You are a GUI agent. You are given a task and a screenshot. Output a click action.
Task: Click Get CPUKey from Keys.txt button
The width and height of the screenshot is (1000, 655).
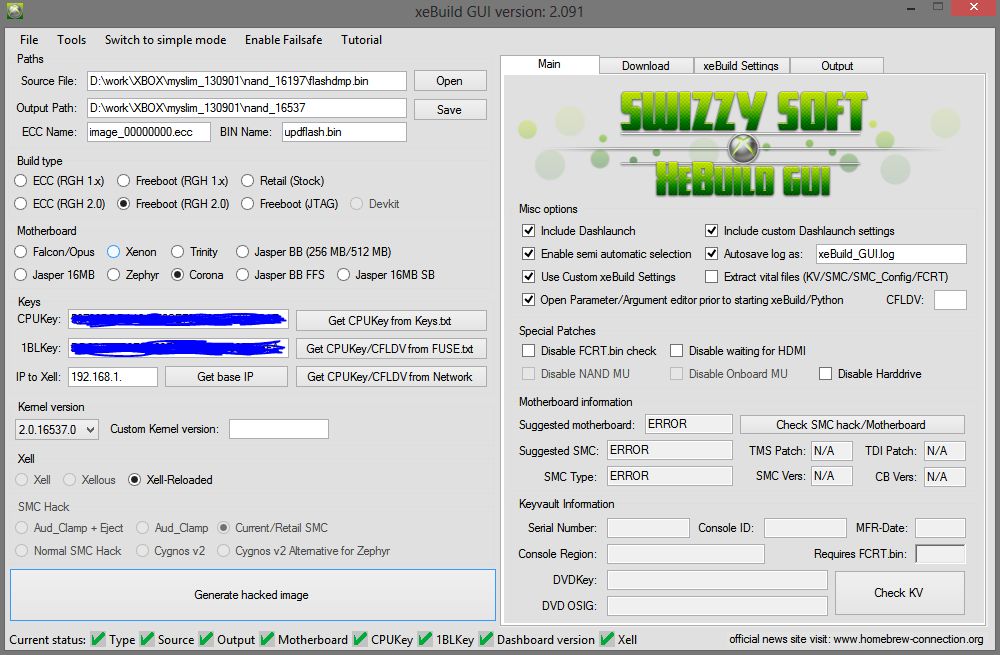390,321
